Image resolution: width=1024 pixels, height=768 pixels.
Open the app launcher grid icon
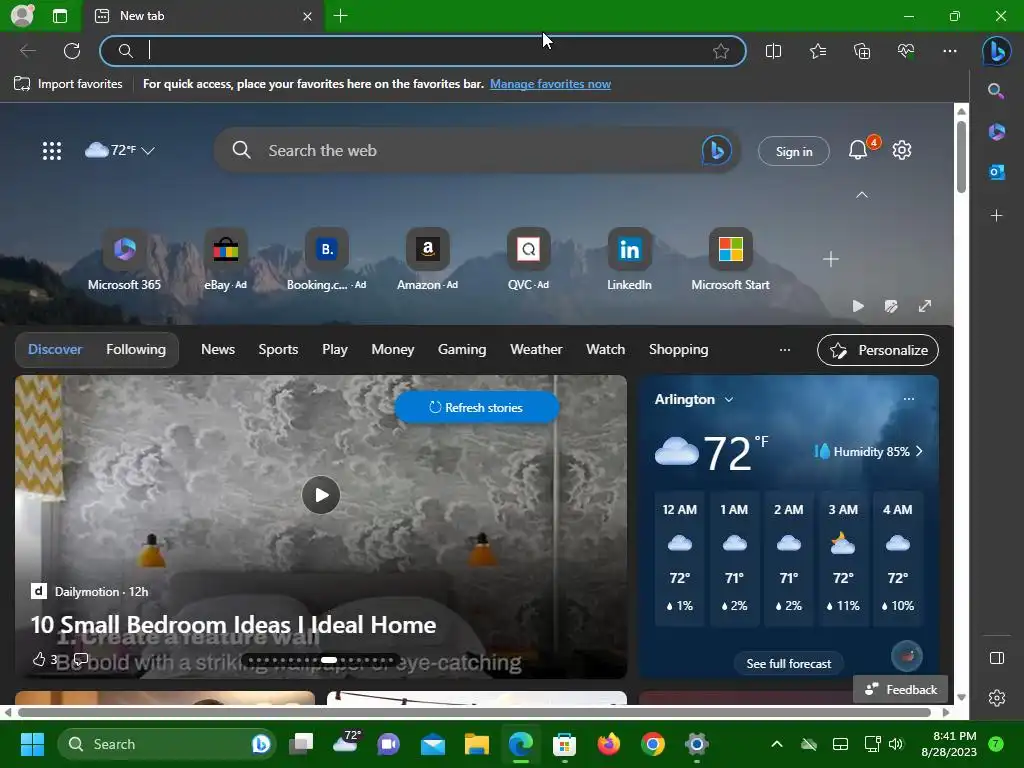pos(52,151)
